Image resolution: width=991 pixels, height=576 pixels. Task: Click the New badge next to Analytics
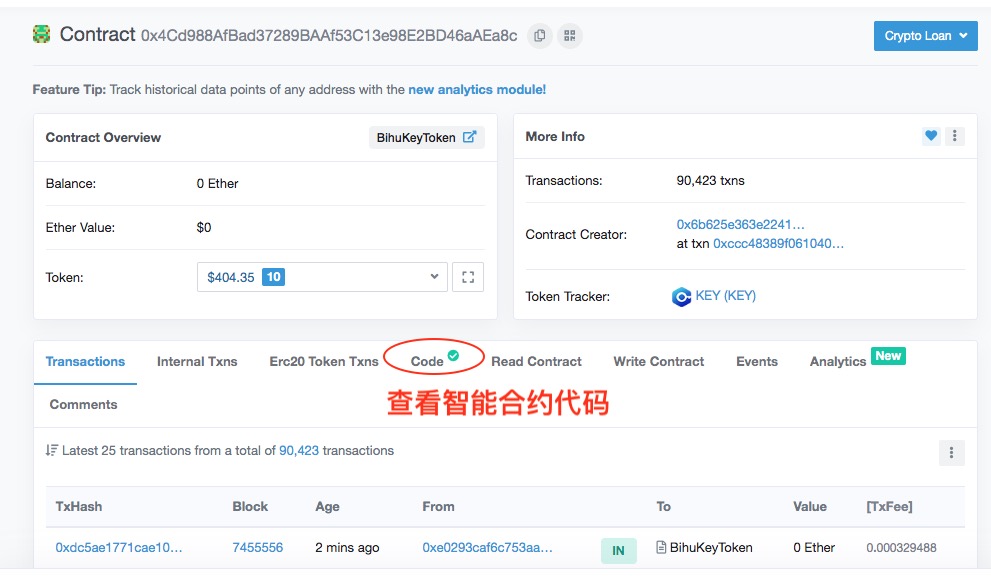click(x=888, y=356)
